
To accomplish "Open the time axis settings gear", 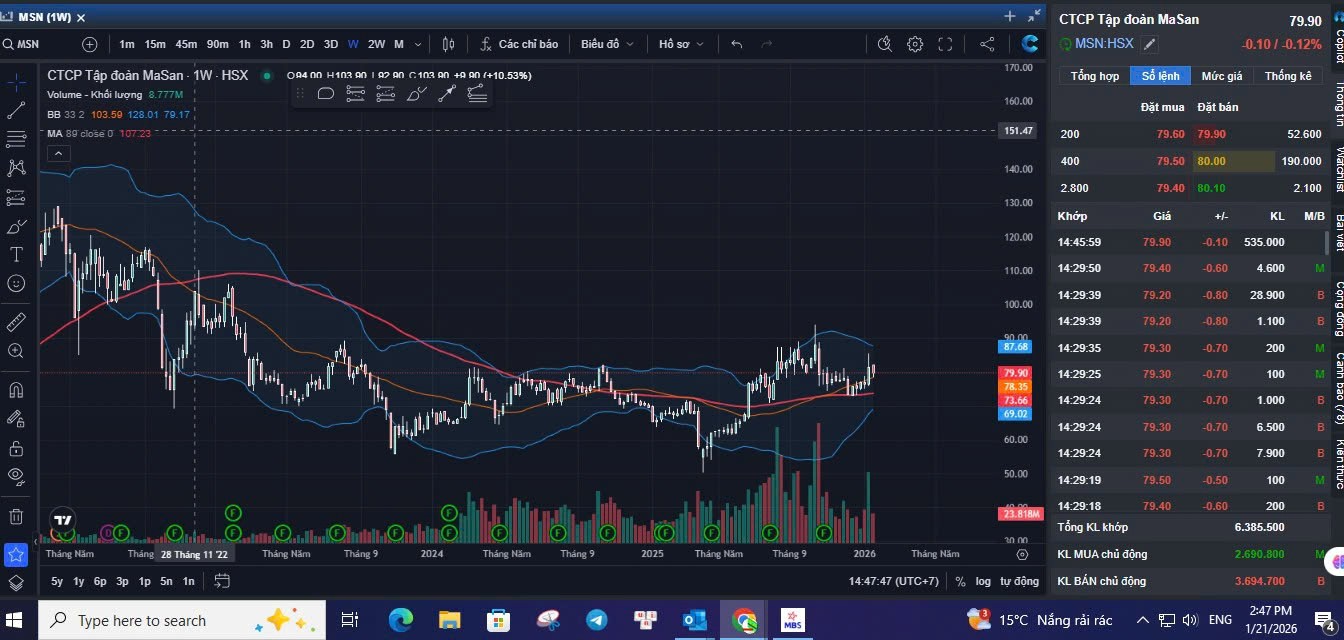I will coord(1022,553).
